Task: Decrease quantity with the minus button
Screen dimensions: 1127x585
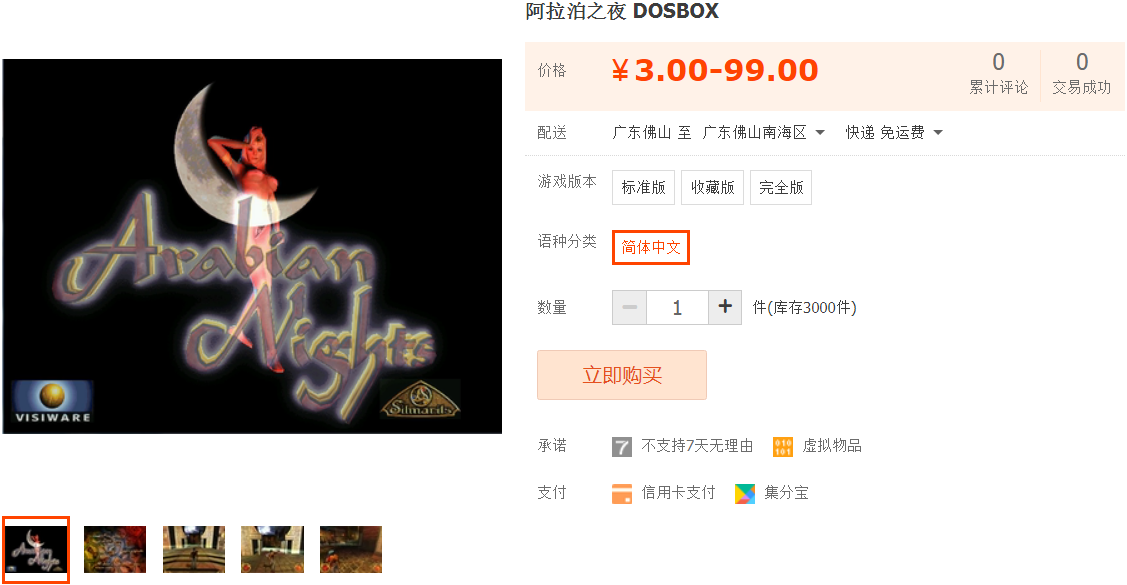Action: point(630,307)
